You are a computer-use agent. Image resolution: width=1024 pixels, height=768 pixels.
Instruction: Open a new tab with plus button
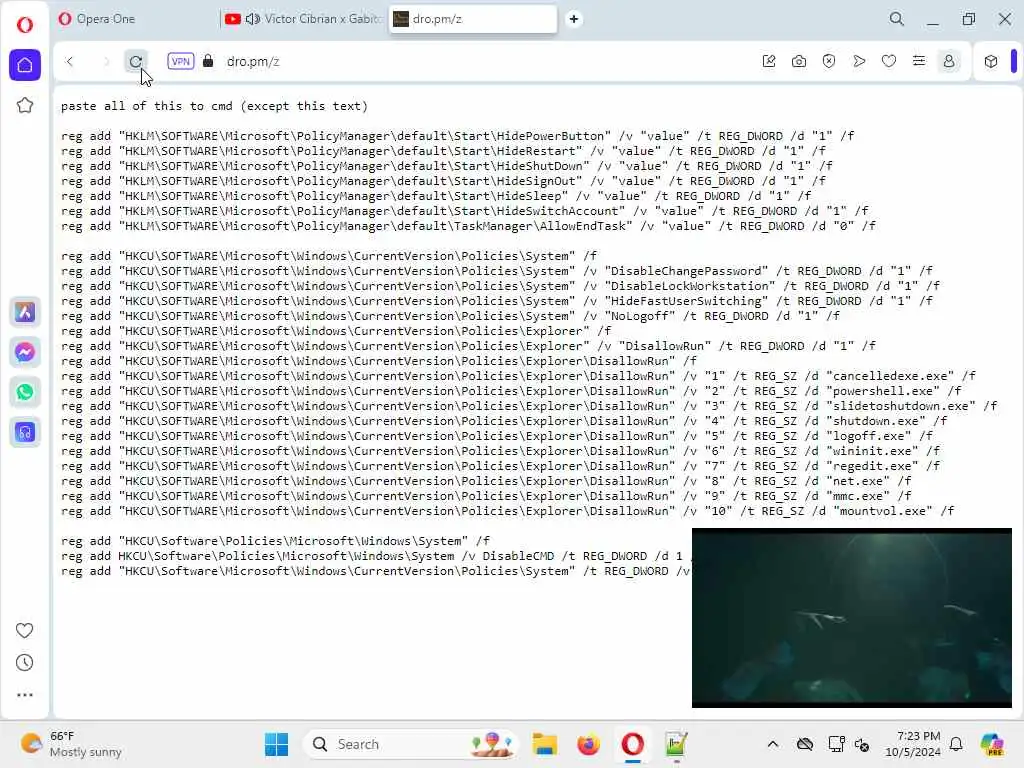573,19
